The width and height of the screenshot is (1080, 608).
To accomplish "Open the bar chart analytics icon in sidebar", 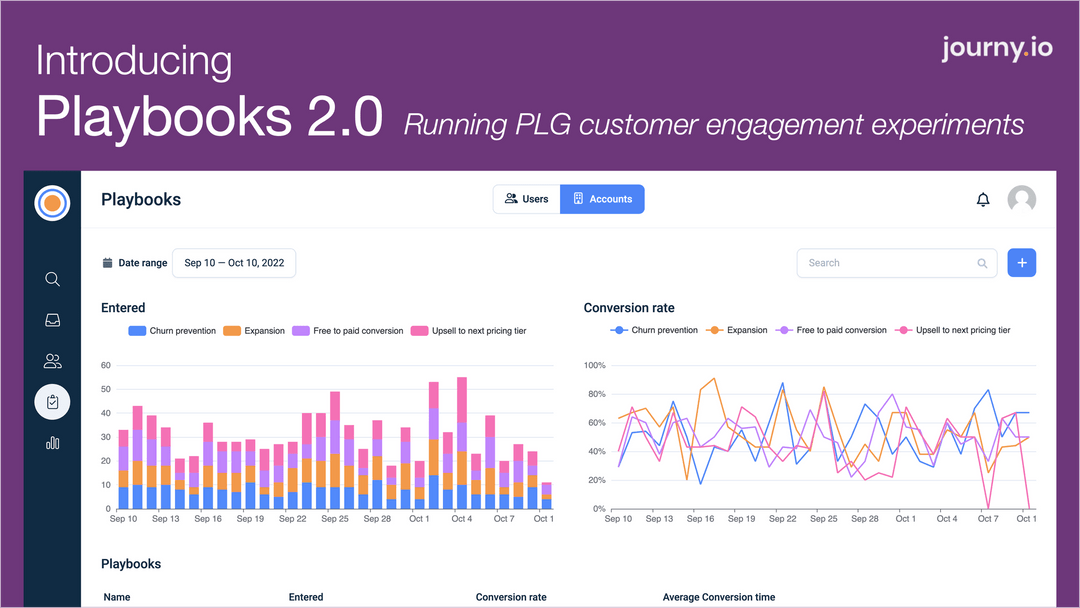I will (52, 443).
